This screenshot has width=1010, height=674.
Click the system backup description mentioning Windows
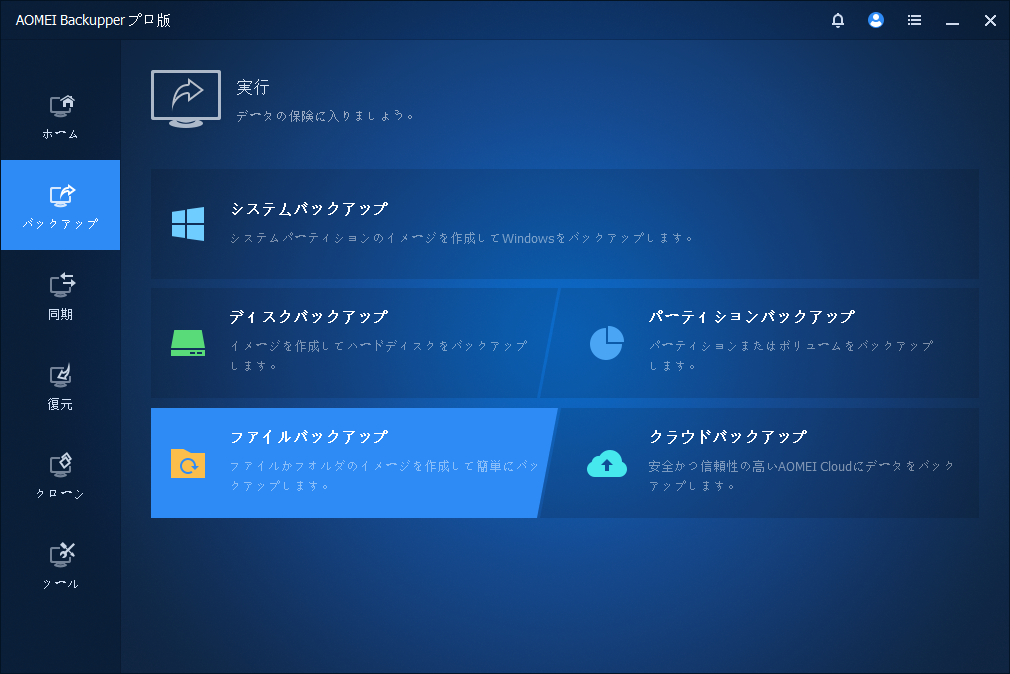click(x=462, y=238)
